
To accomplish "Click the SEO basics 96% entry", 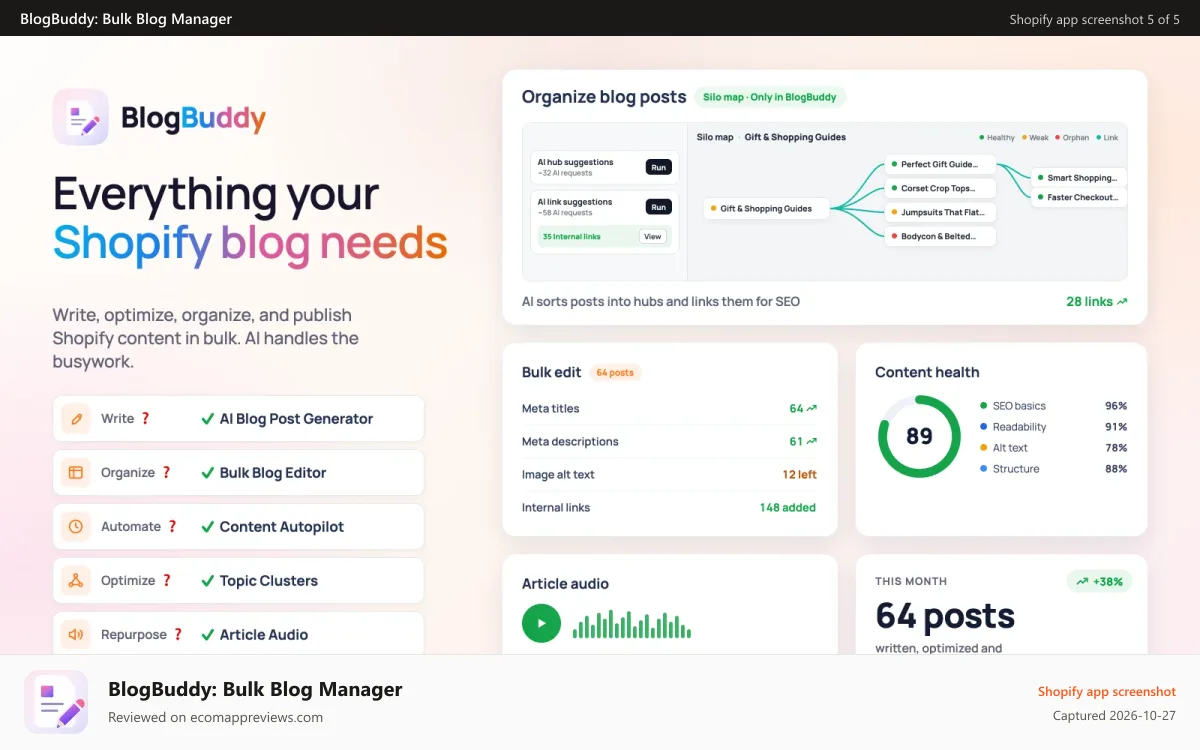I will [1054, 406].
